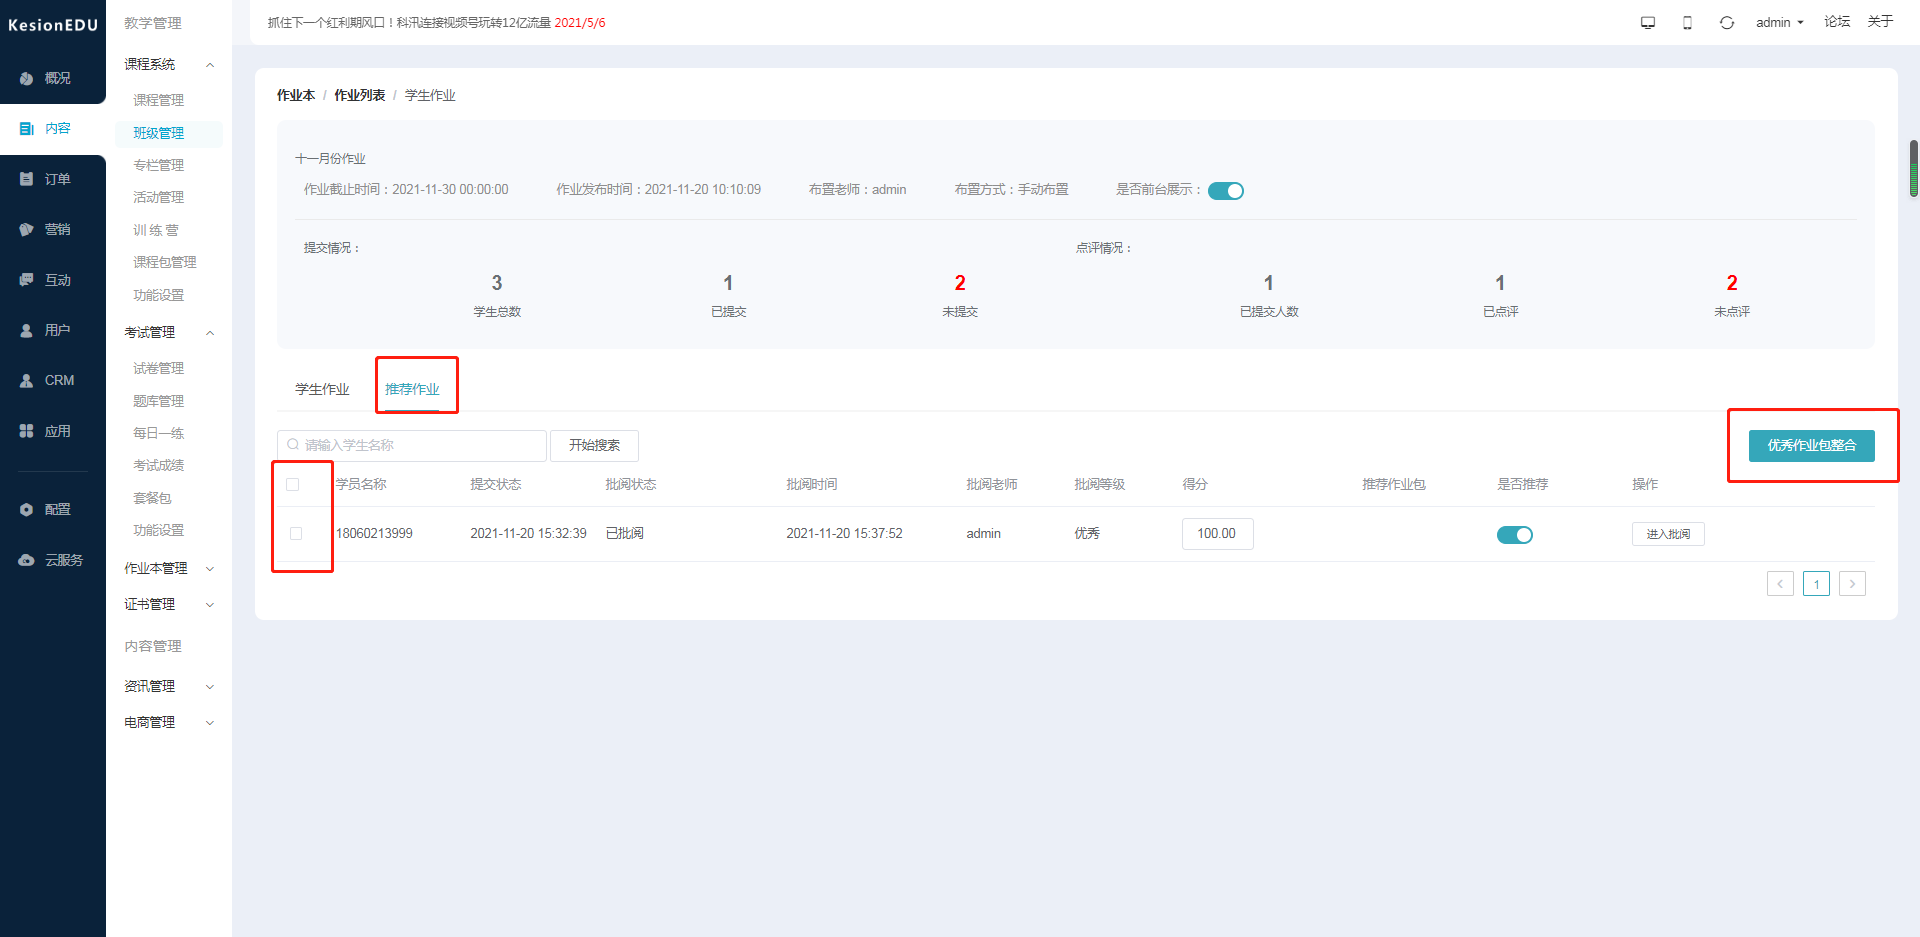Open 考试成绩 in the side menu

click(x=158, y=466)
